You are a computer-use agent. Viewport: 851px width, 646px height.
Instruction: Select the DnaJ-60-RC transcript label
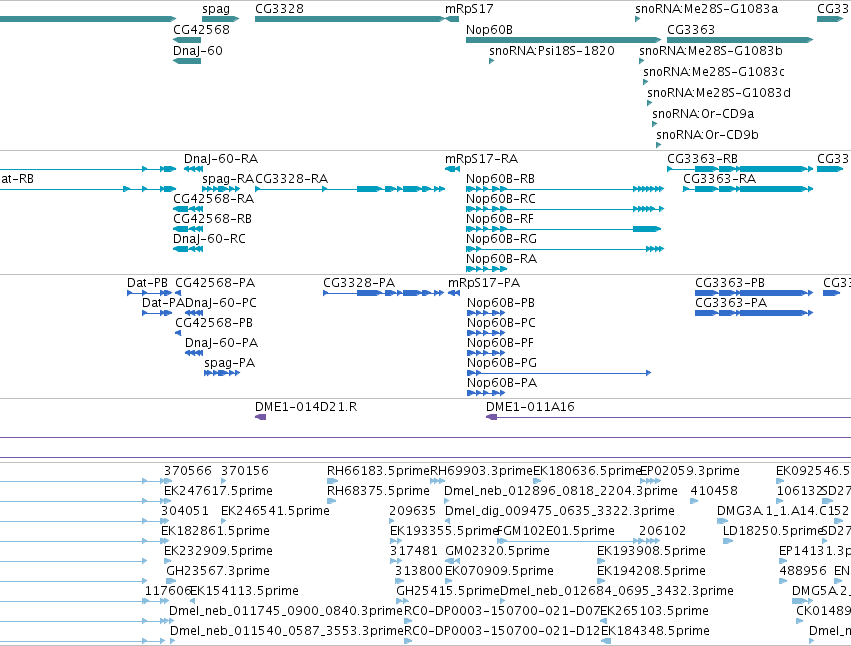(x=209, y=239)
